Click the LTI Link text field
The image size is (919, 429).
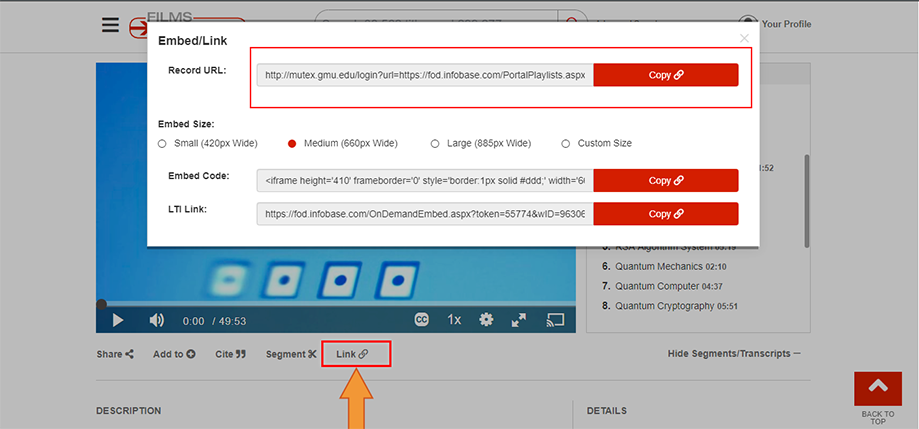425,214
